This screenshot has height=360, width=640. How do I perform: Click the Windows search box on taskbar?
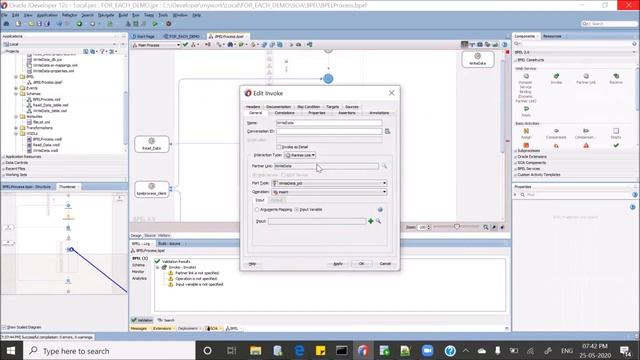coord(109,351)
